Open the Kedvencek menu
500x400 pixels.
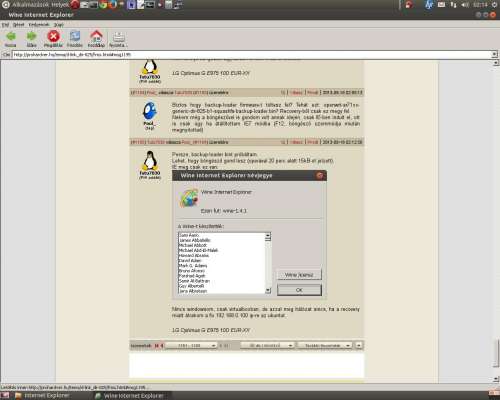point(39,25)
